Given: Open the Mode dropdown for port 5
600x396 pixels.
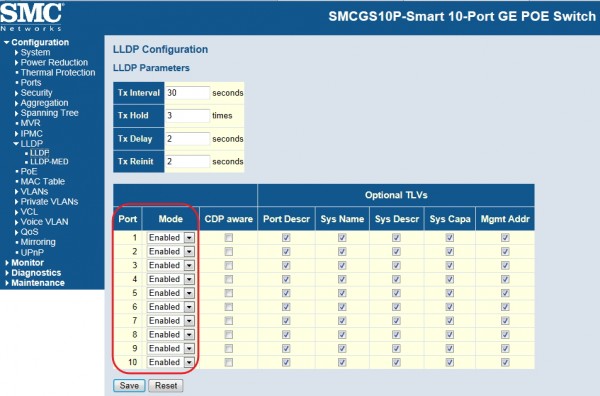Looking at the screenshot, I should [171, 293].
